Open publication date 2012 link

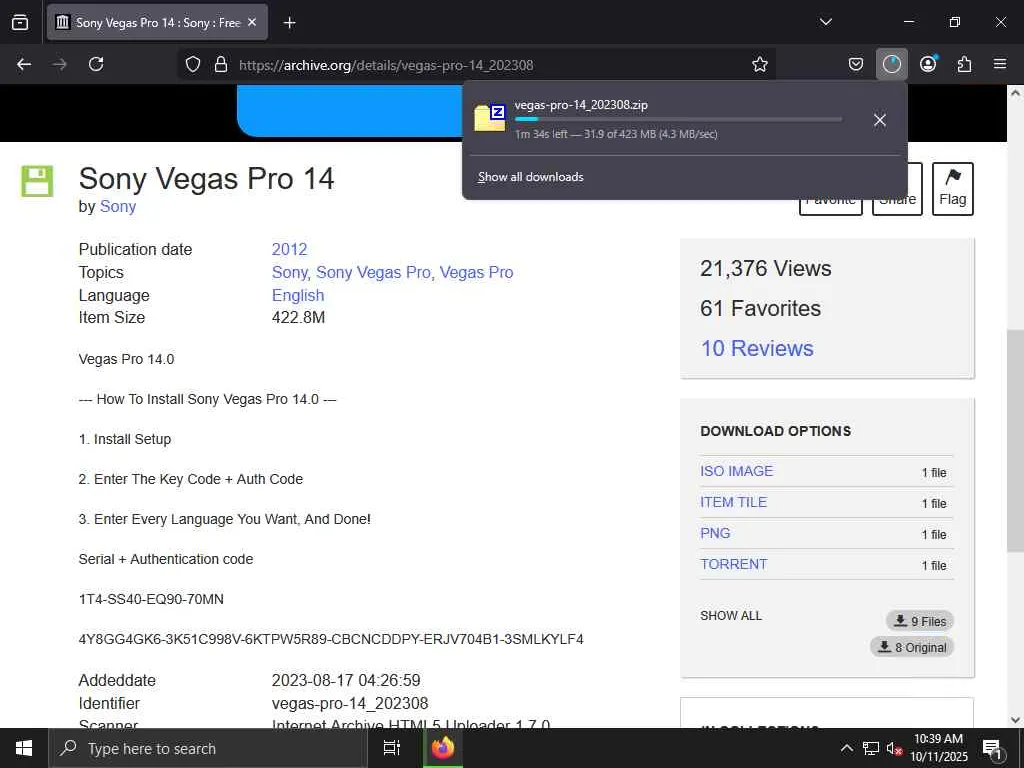tap(289, 249)
